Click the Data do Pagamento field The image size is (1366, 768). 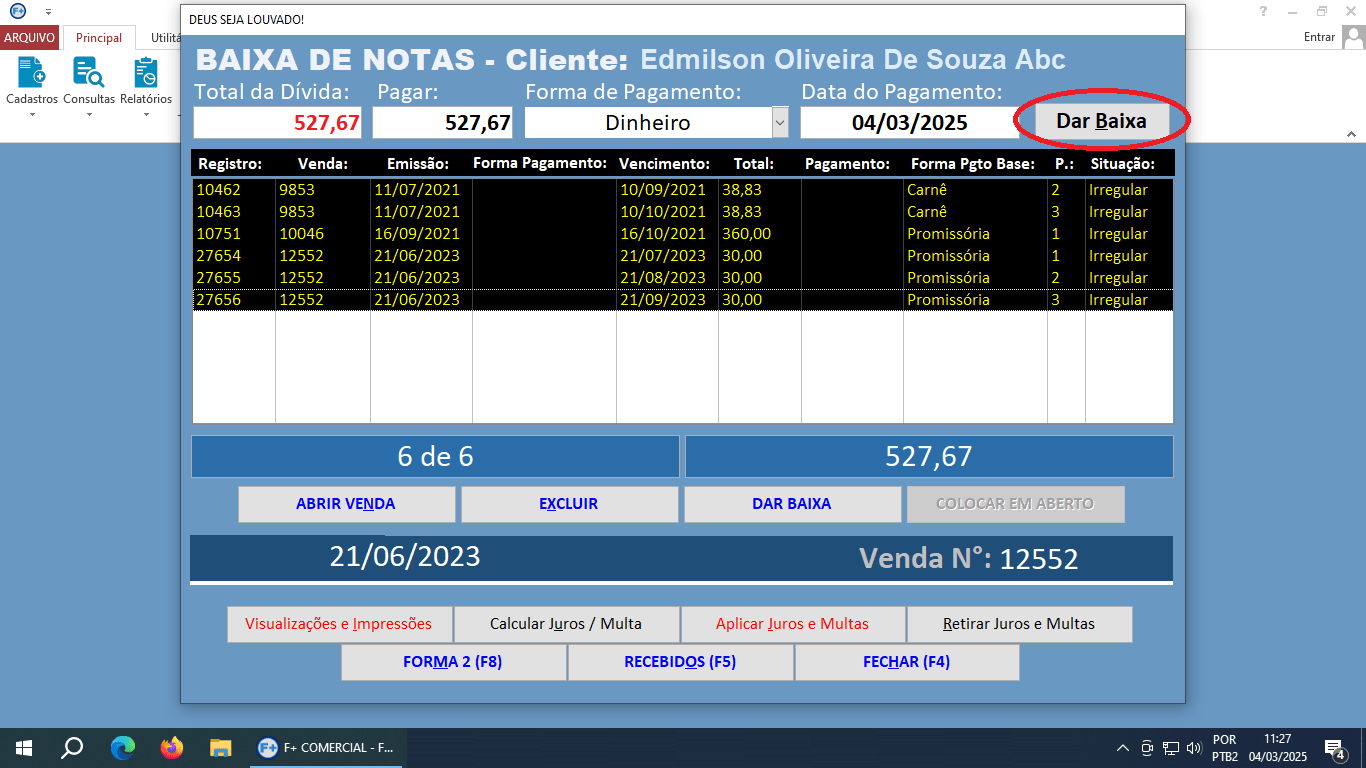tap(909, 123)
